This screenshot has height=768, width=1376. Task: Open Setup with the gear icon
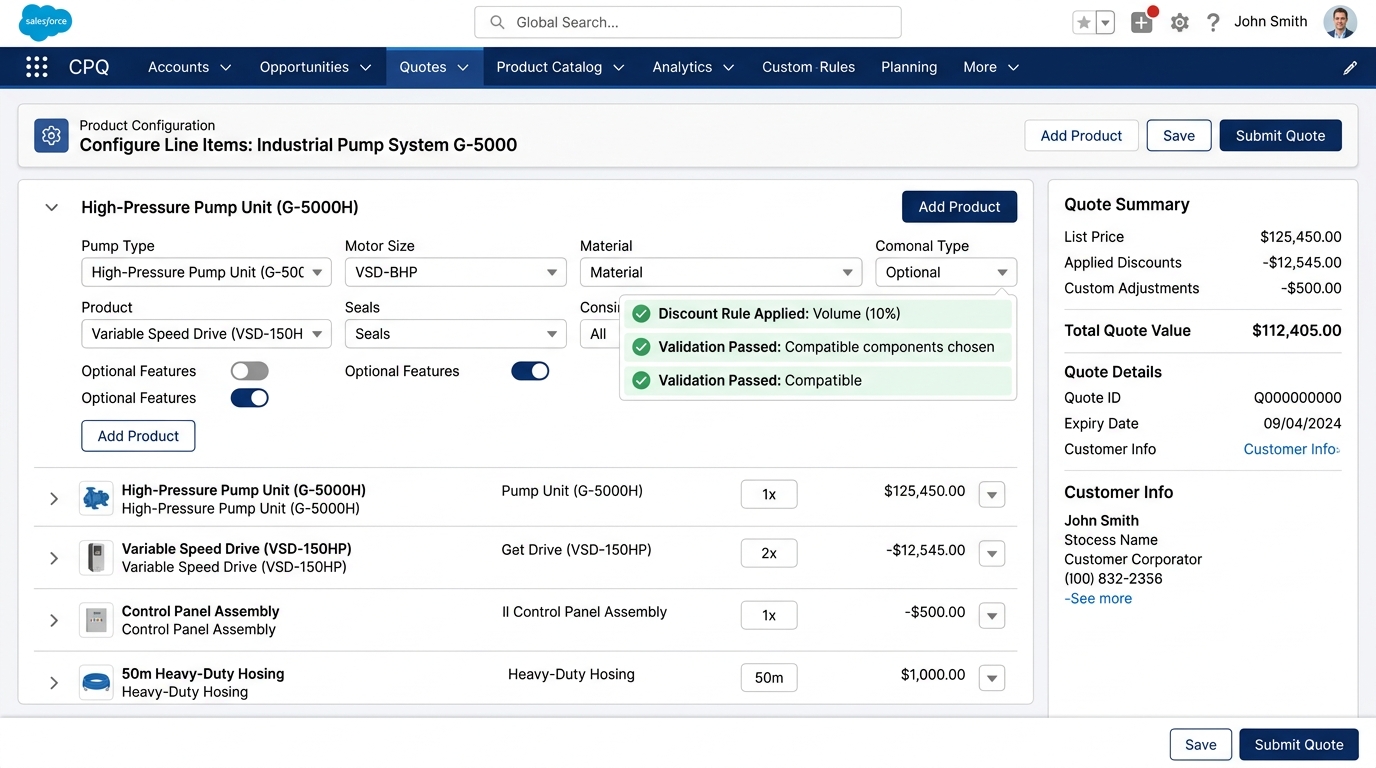[x=1179, y=21]
